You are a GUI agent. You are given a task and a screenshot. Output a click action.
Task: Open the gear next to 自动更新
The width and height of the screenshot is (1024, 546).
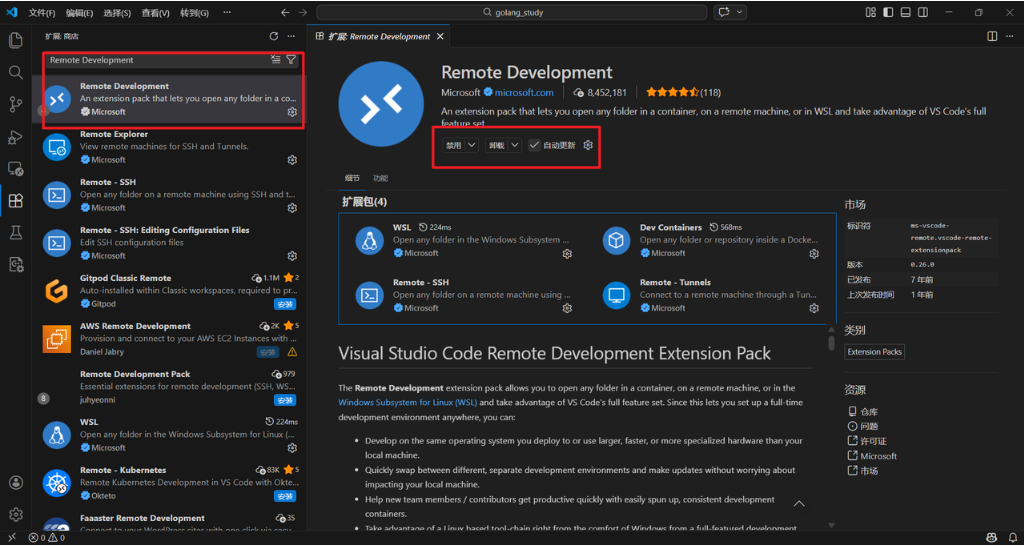coord(588,145)
